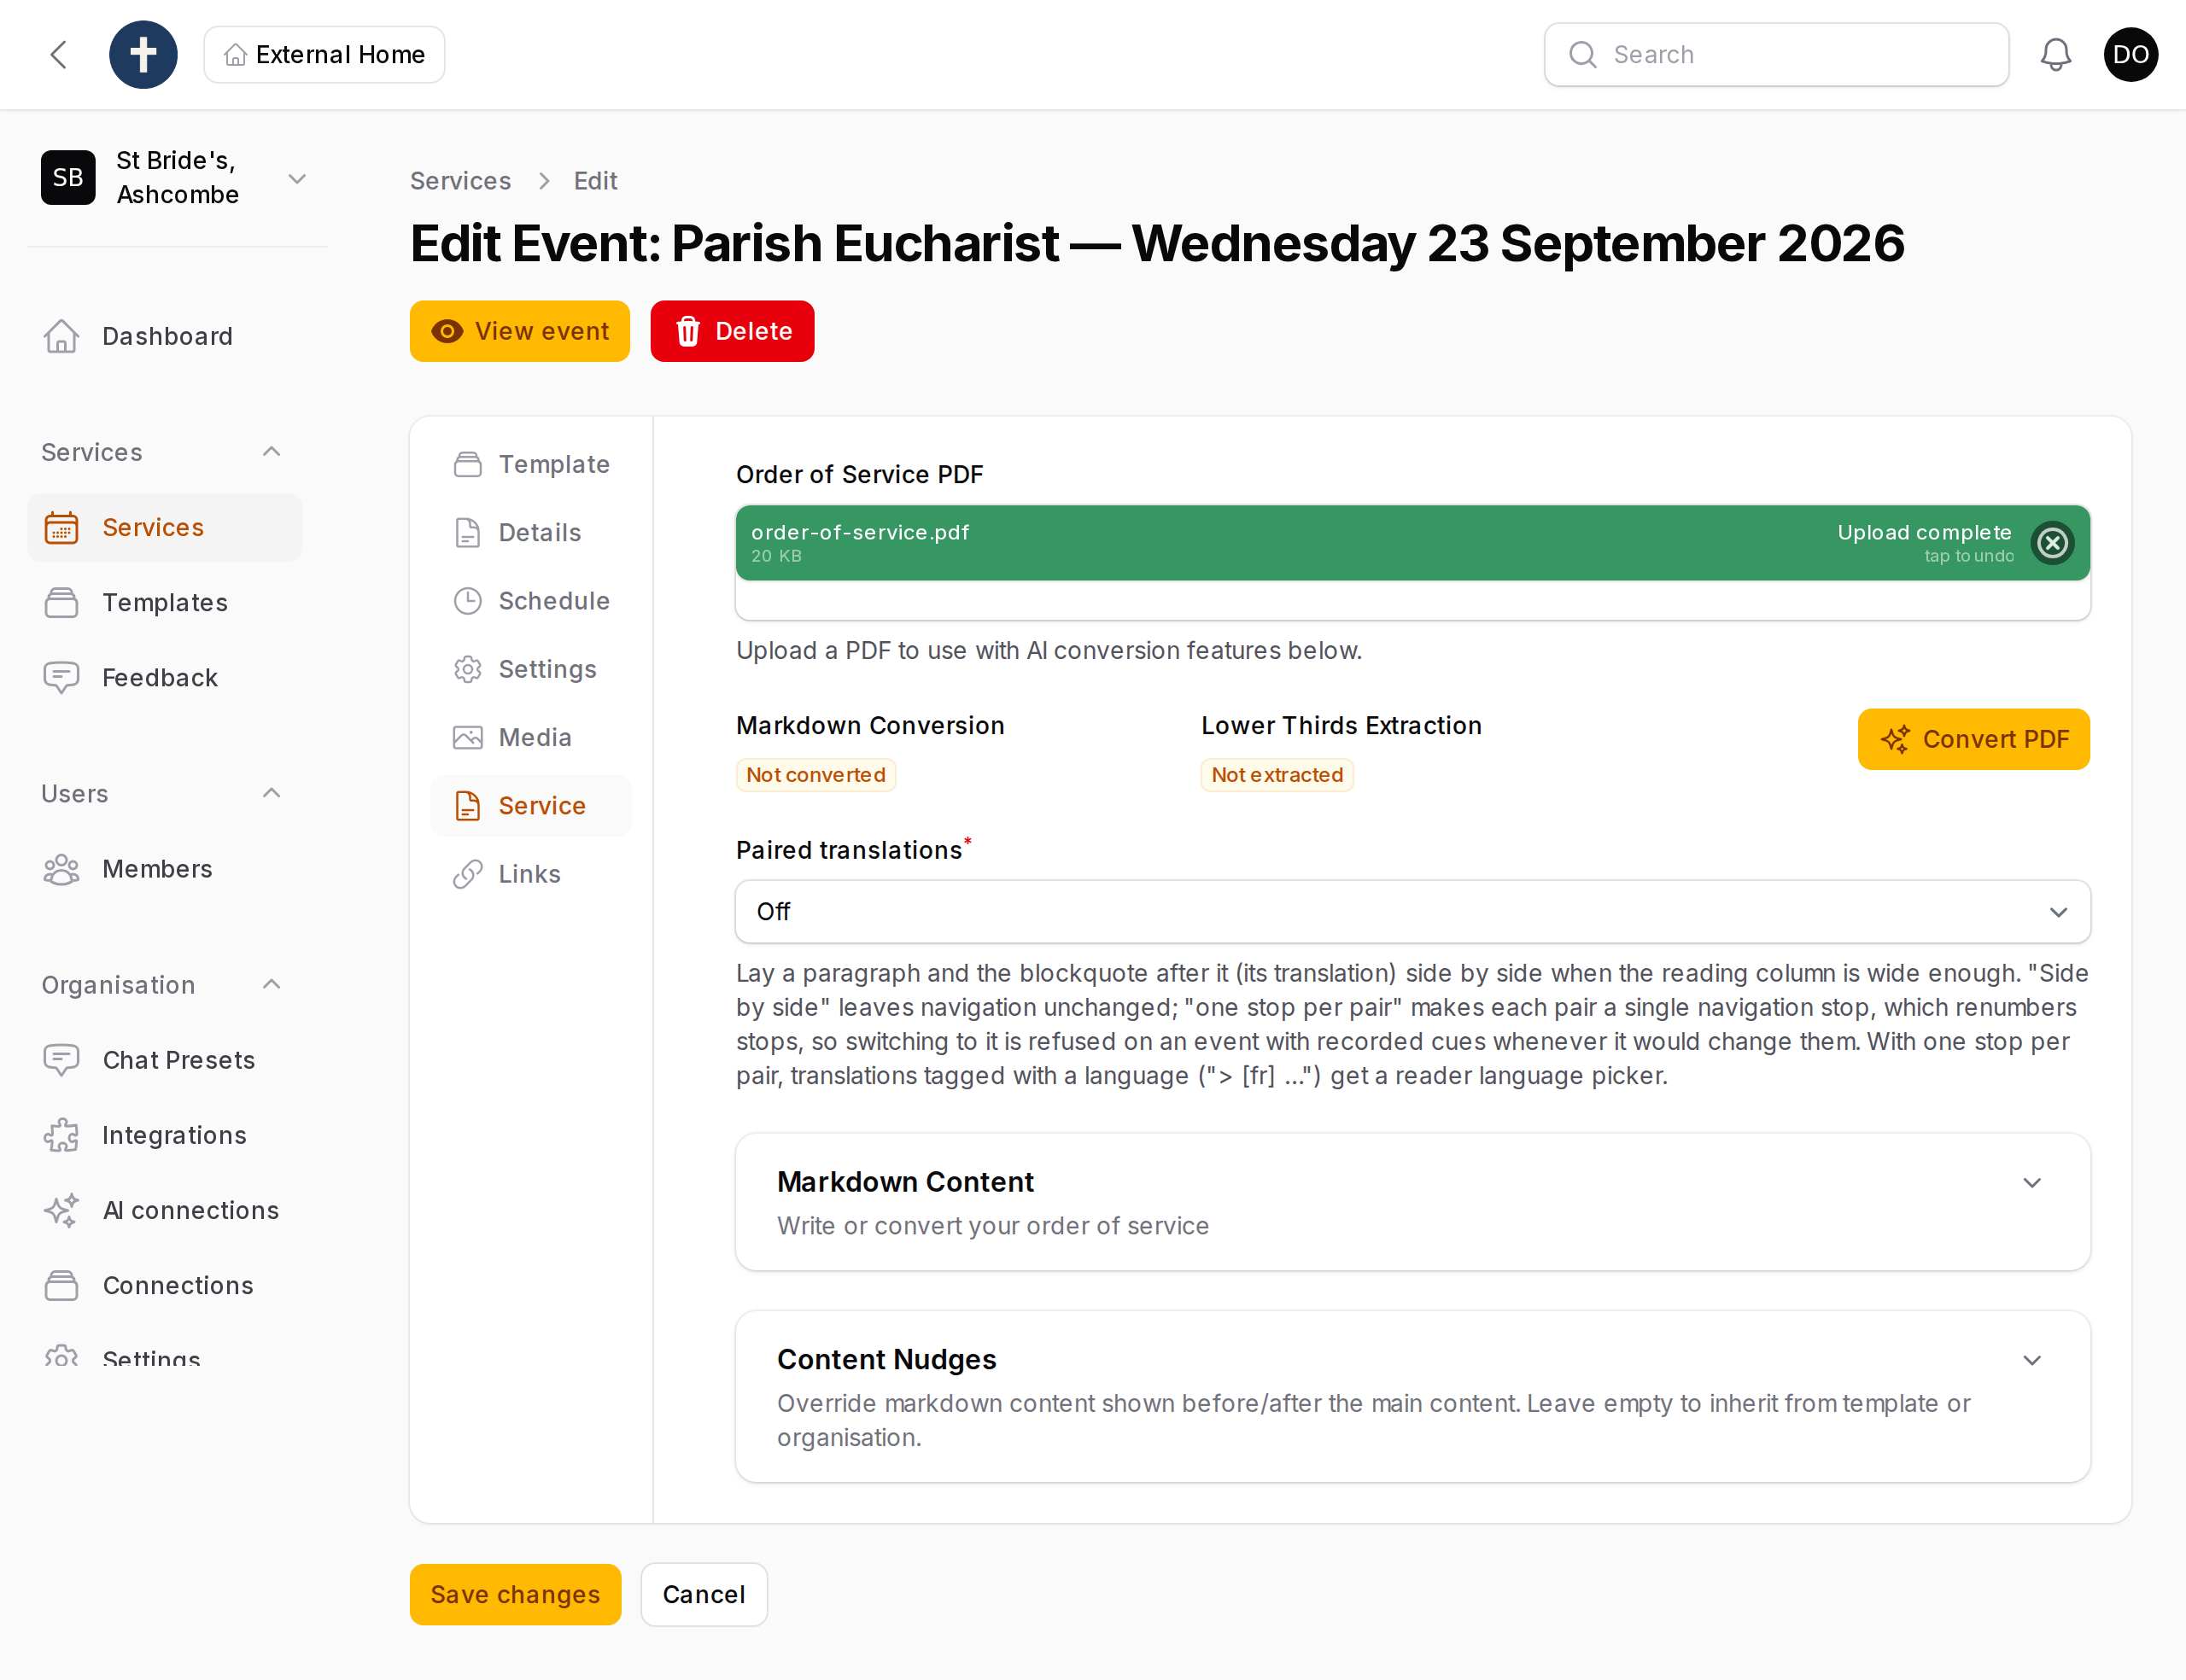Collapse the Services sidebar section
Viewport: 2186px width, 1680px height.
coord(271,452)
